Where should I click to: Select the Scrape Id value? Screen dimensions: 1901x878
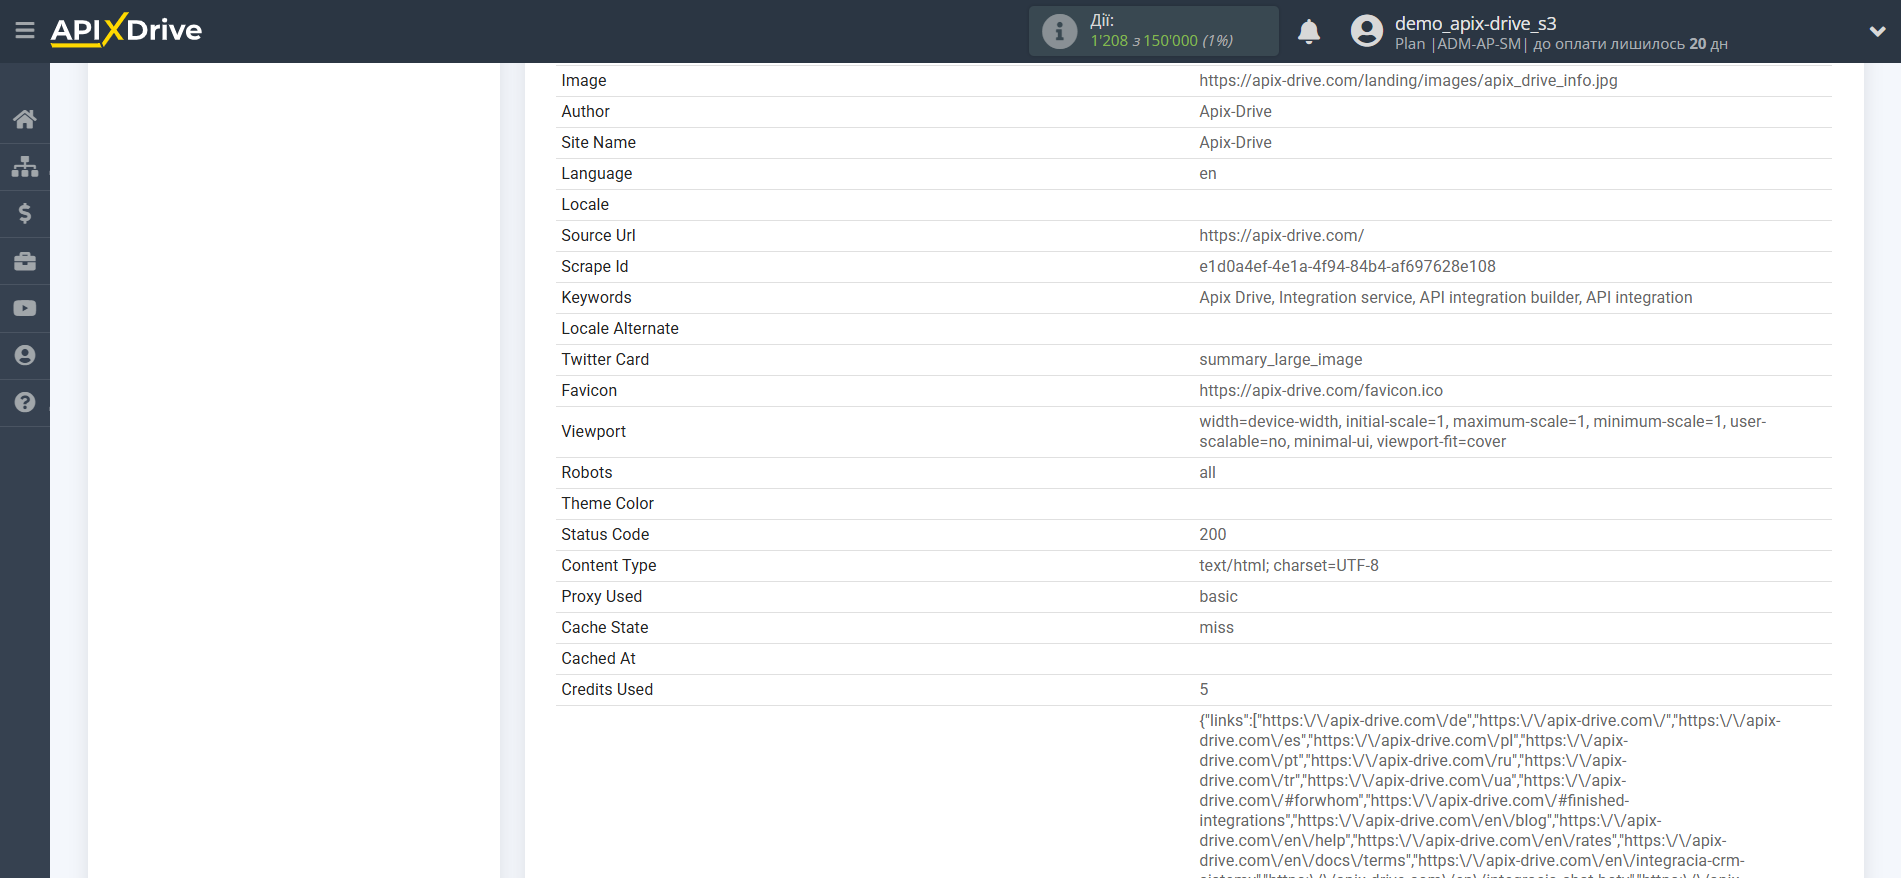click(1347, 267)
